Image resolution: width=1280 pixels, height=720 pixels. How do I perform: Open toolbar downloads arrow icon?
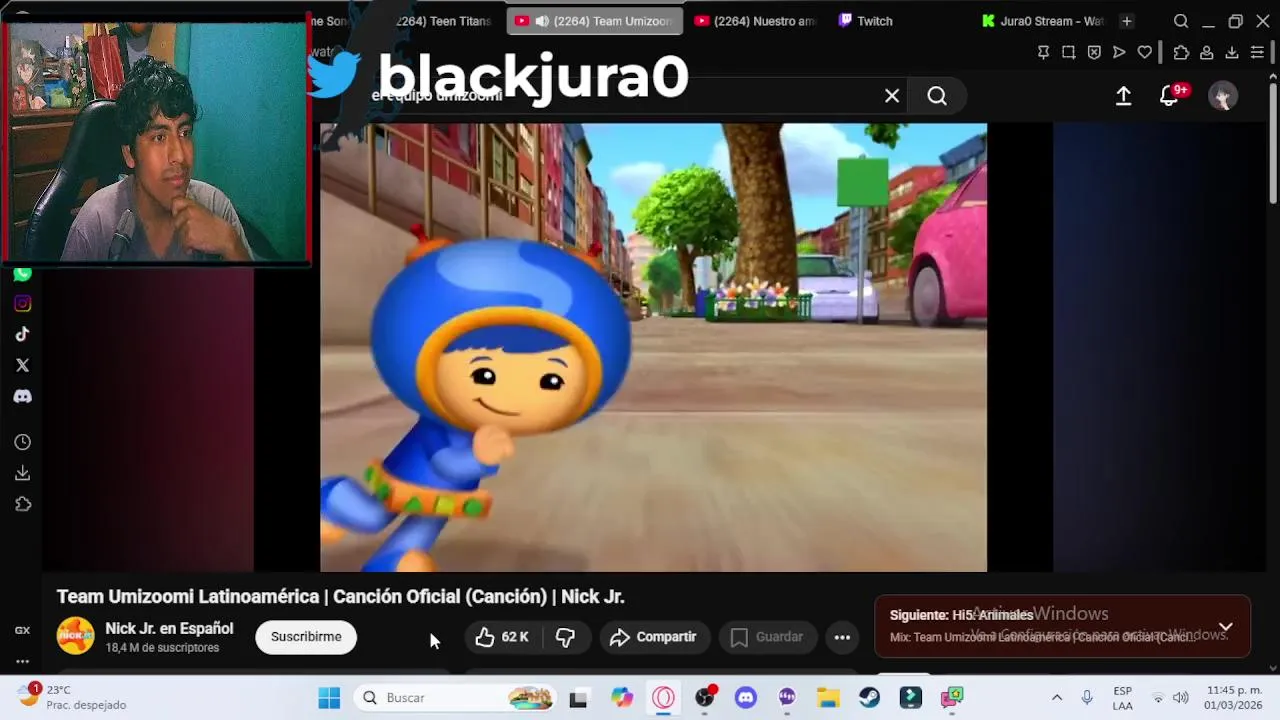1232,52
